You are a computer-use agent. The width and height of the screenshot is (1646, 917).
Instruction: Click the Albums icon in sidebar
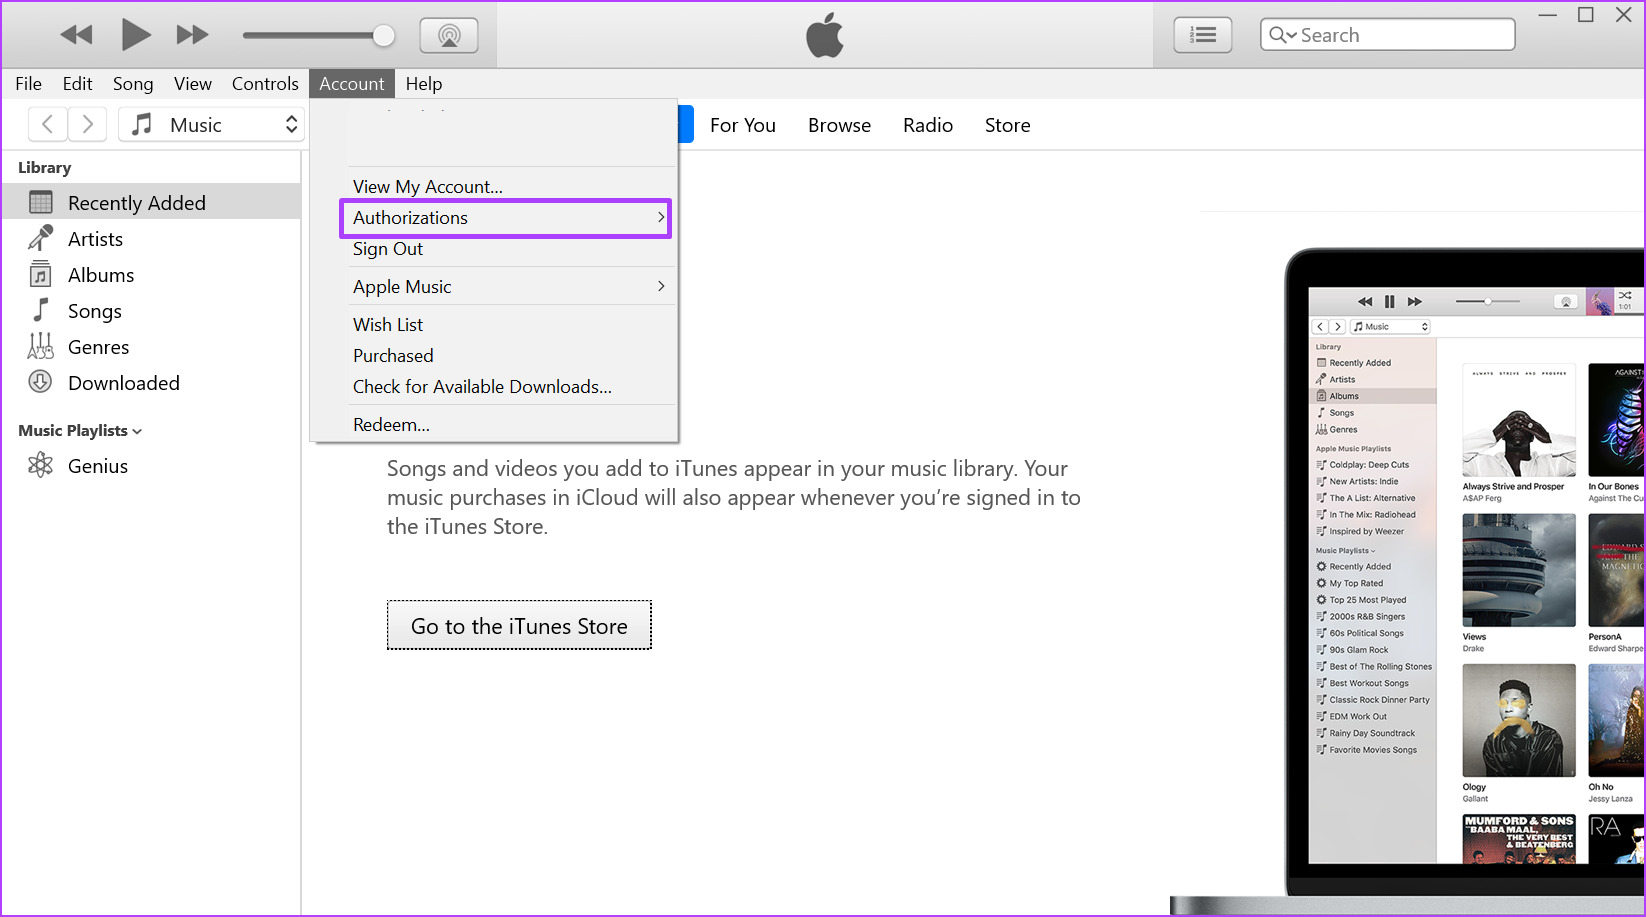coord(40,275)
